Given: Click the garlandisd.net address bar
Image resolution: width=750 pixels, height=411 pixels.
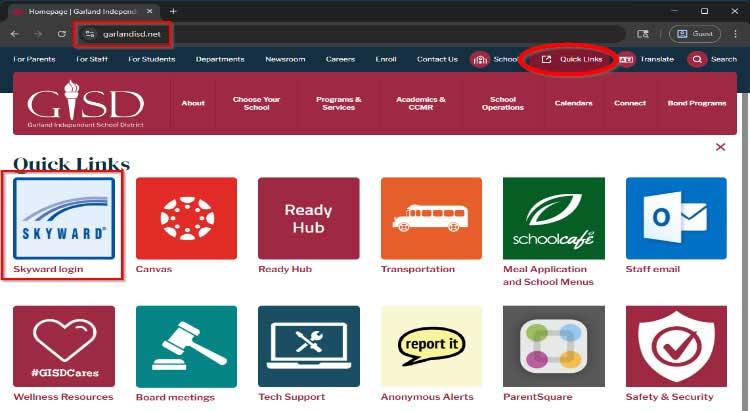Looking at the screenshot, I should coord(352,34).
